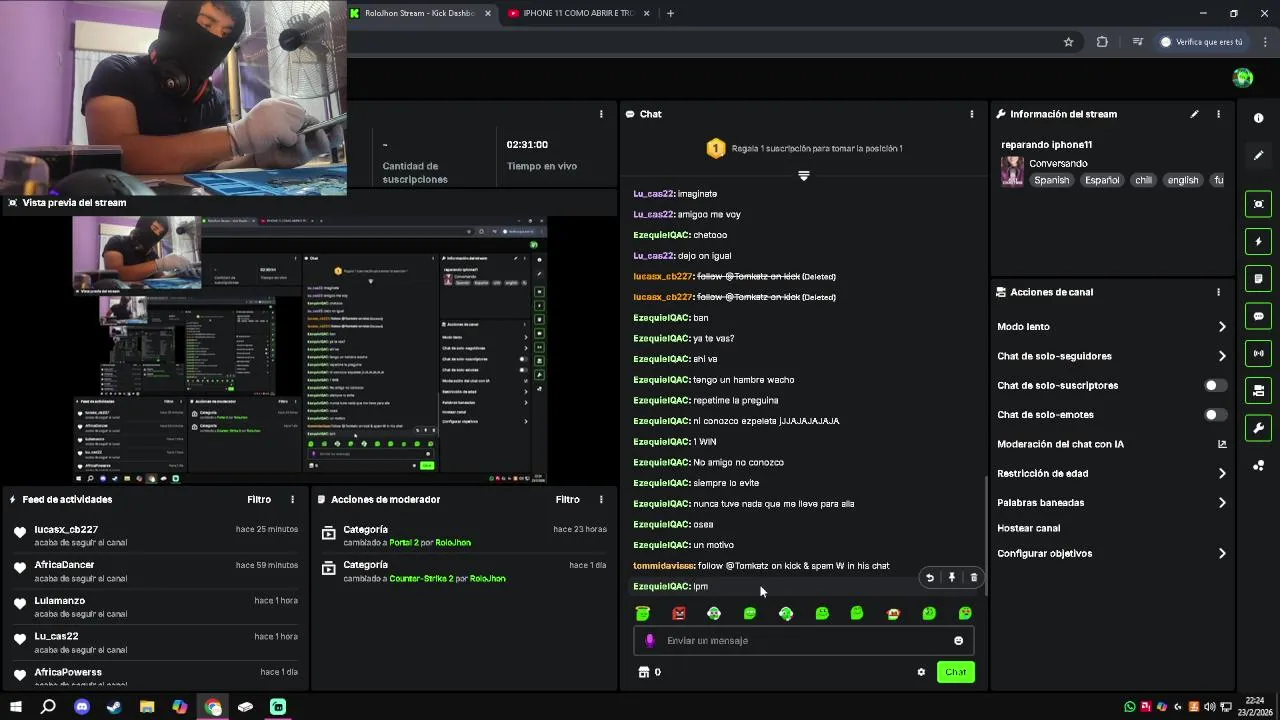Open the broadcast signal sidebar icon

click(1258, 353)
